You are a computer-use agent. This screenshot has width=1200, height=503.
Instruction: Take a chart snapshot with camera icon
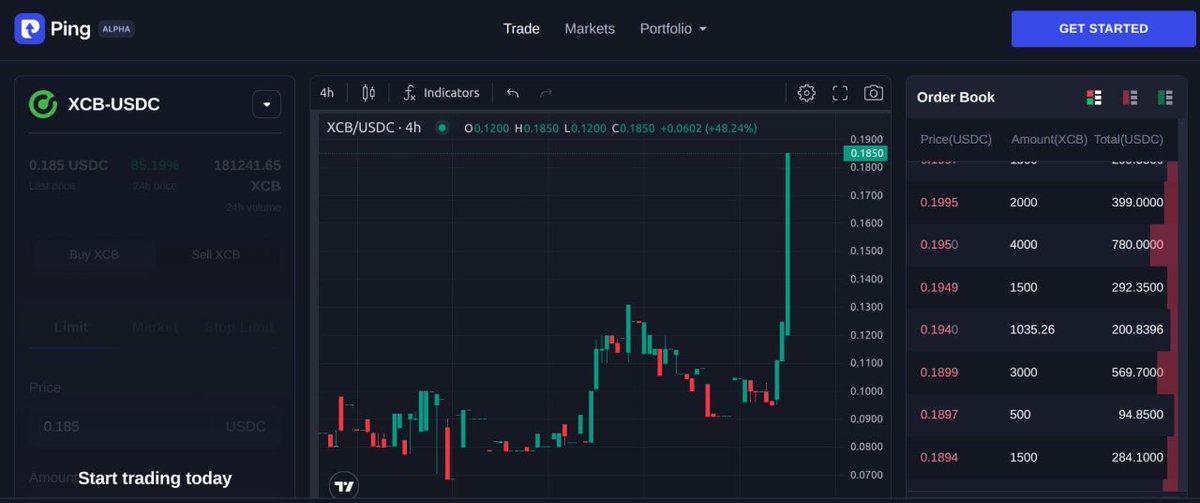point(873,93)
